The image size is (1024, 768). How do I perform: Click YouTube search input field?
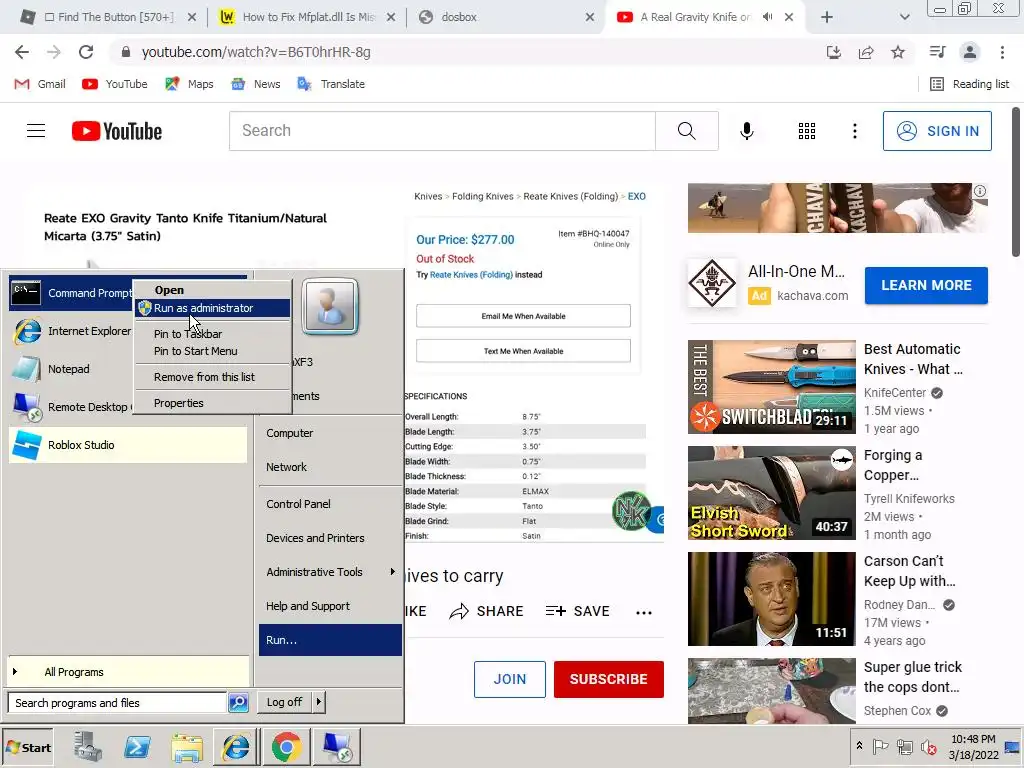point(442,131)
